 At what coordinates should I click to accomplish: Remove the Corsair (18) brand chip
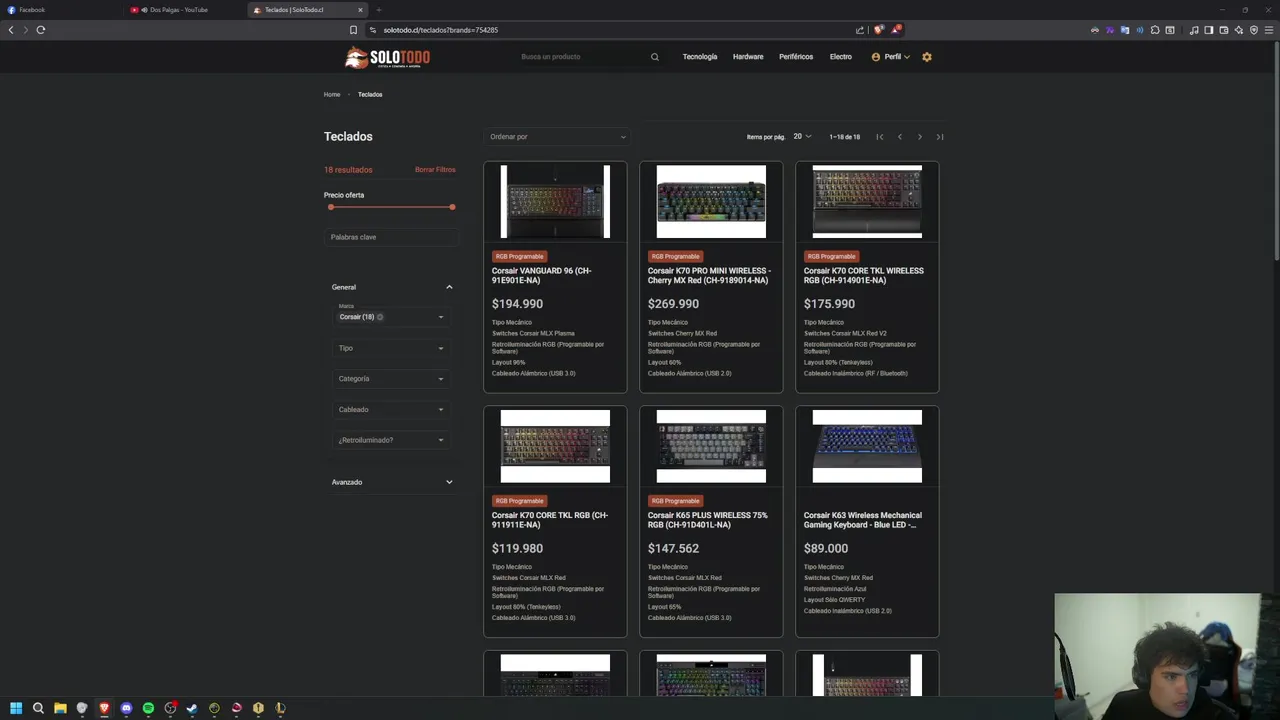click(380, 317)
